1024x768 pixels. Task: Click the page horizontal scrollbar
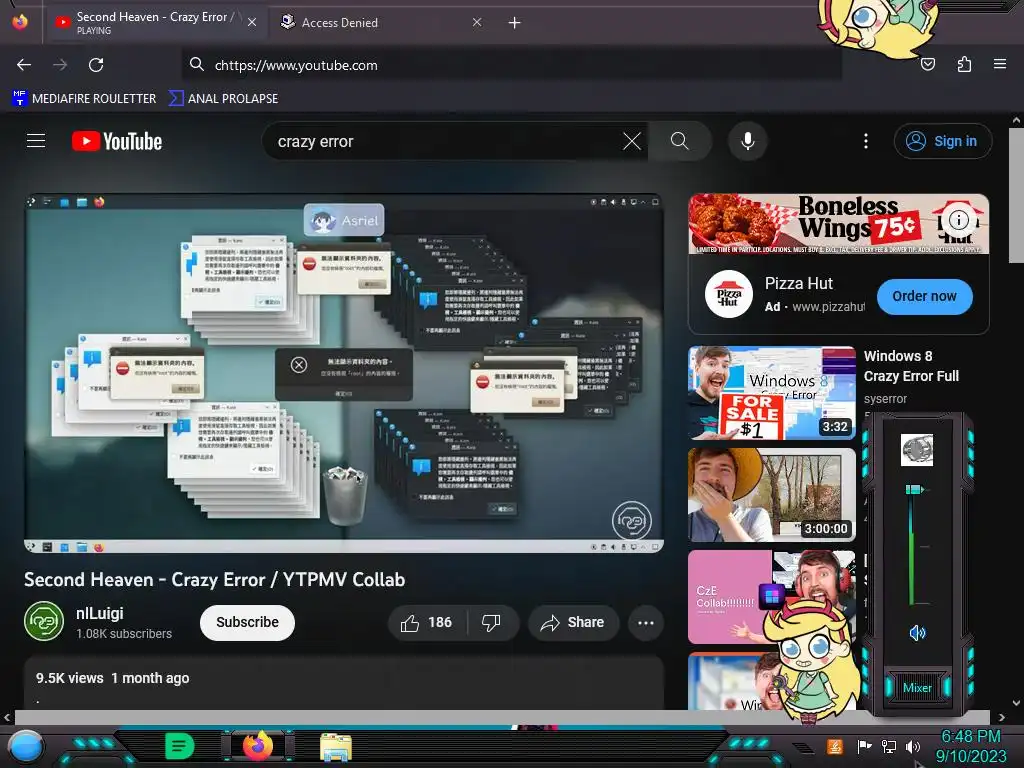pyautogui.click(x=503, y=716)
